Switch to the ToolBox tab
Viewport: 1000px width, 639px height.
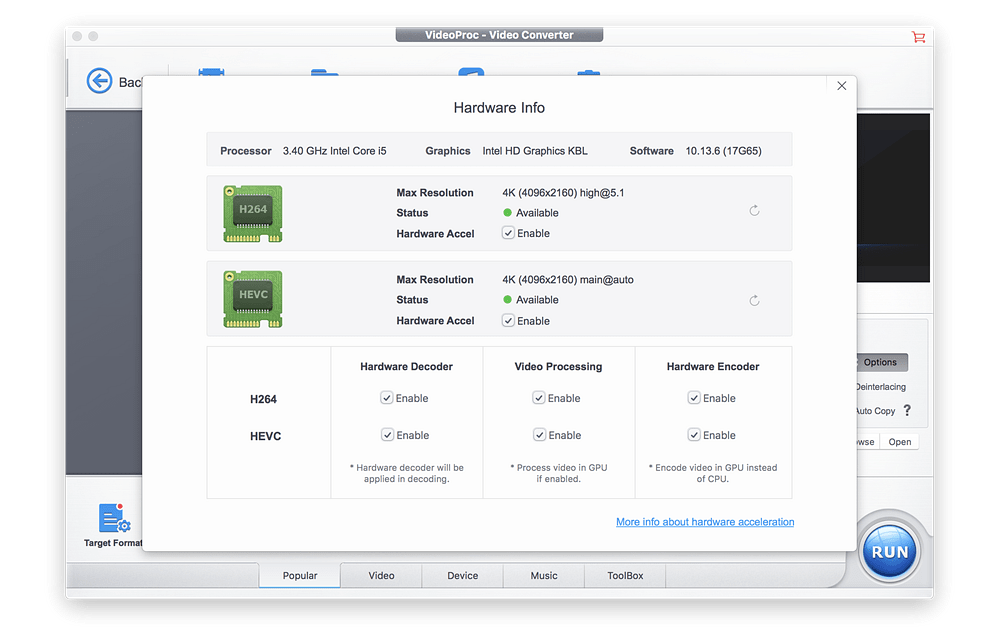pyautogui.click(x=625, y=575)
